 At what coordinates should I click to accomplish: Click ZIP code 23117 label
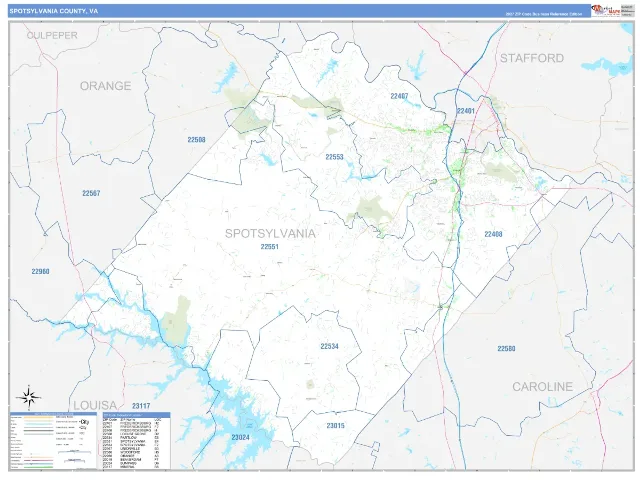click(x=141, y=406)
